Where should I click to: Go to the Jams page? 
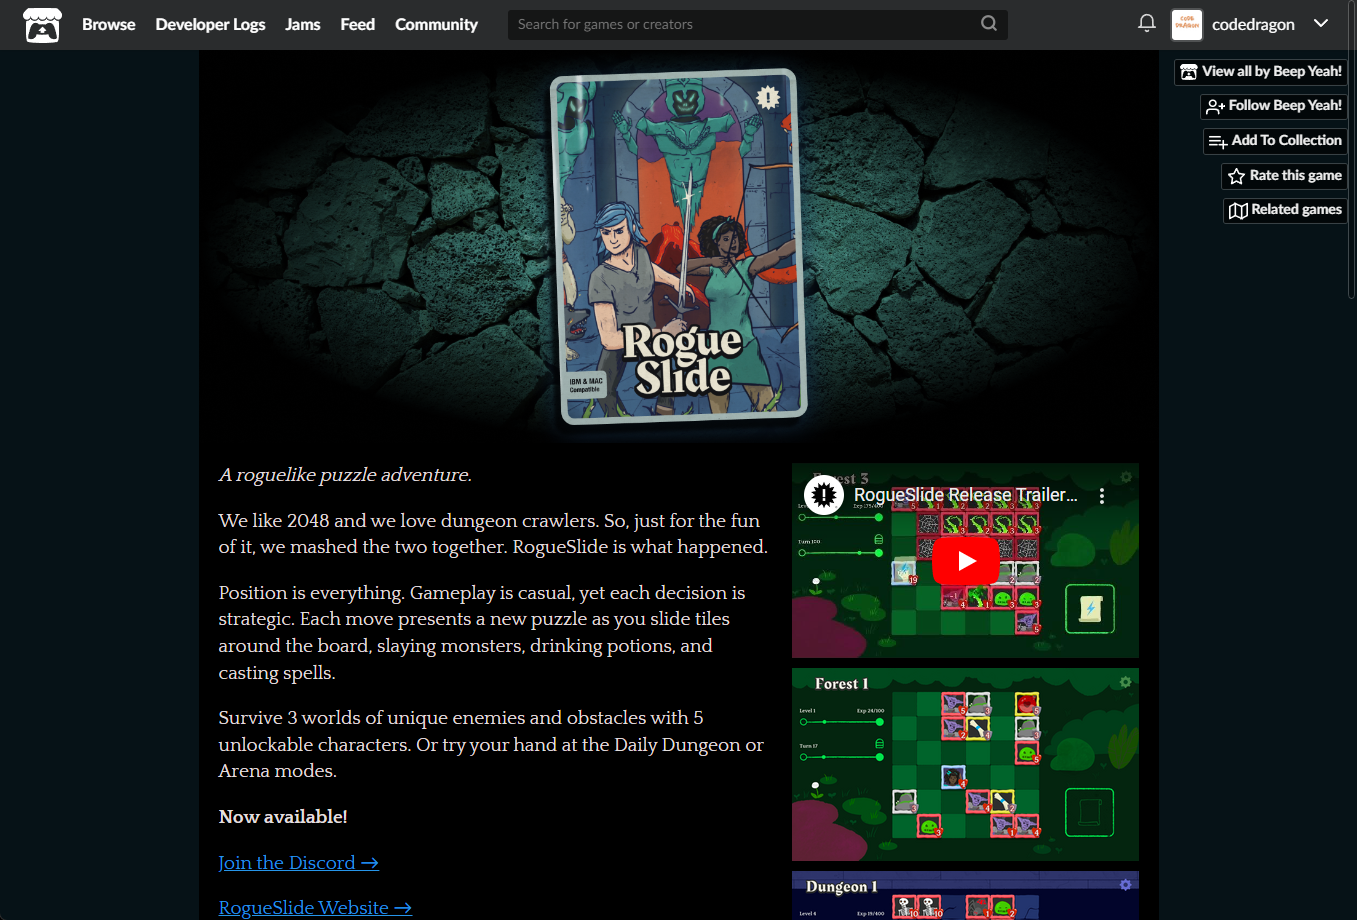point(302,25)
